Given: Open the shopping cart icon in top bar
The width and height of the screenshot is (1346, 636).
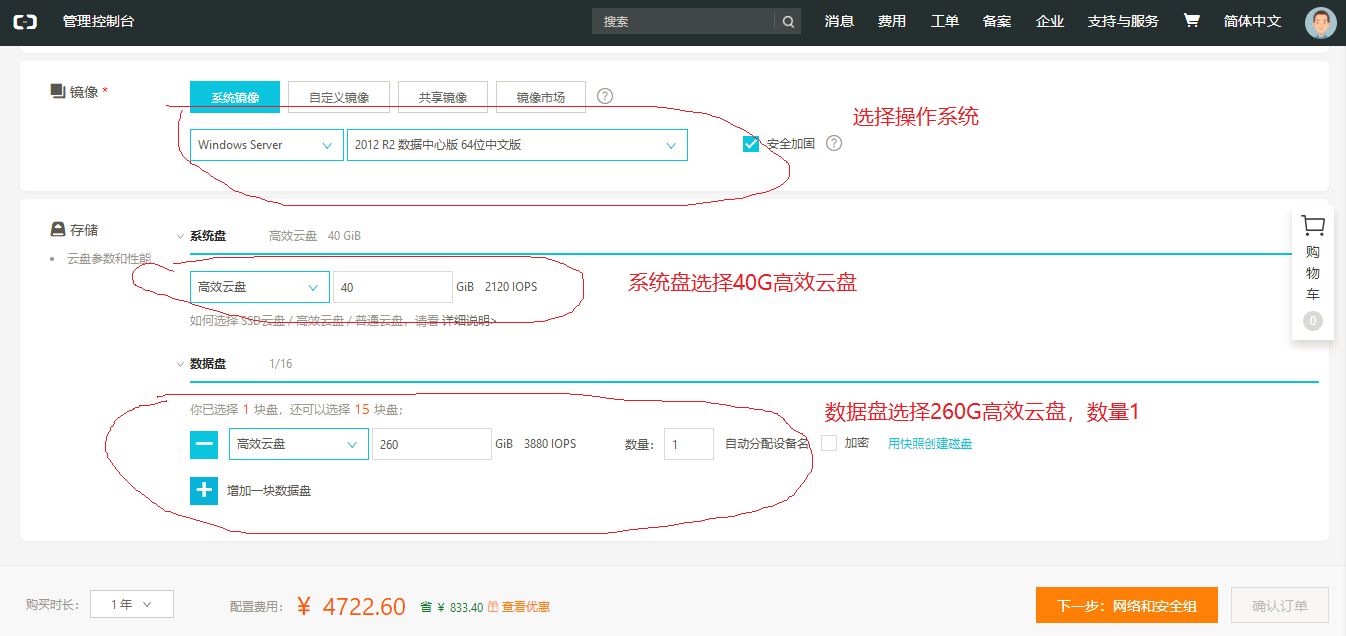Looking at the screenshot, I should (x=1191, y=20).
